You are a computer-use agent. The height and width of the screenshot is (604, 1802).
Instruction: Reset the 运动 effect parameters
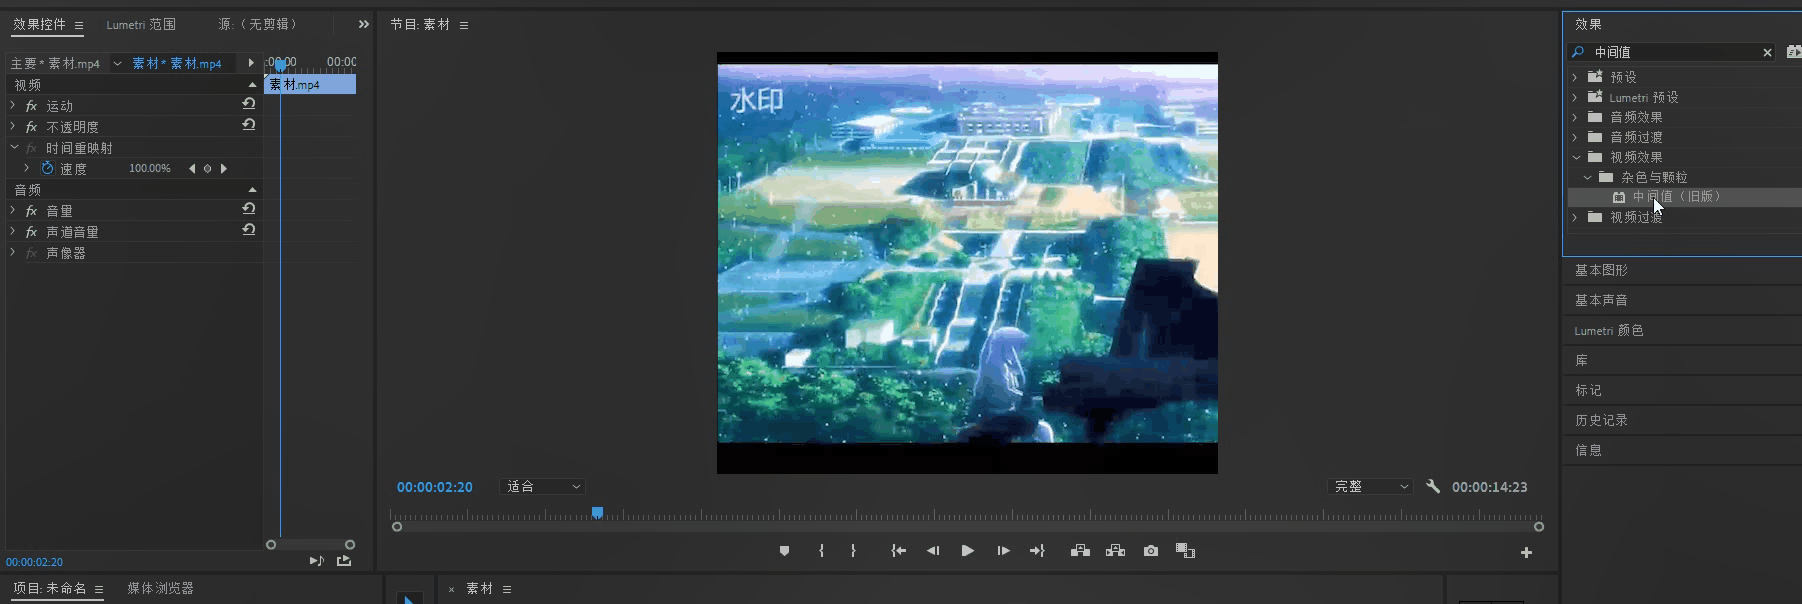249,104
